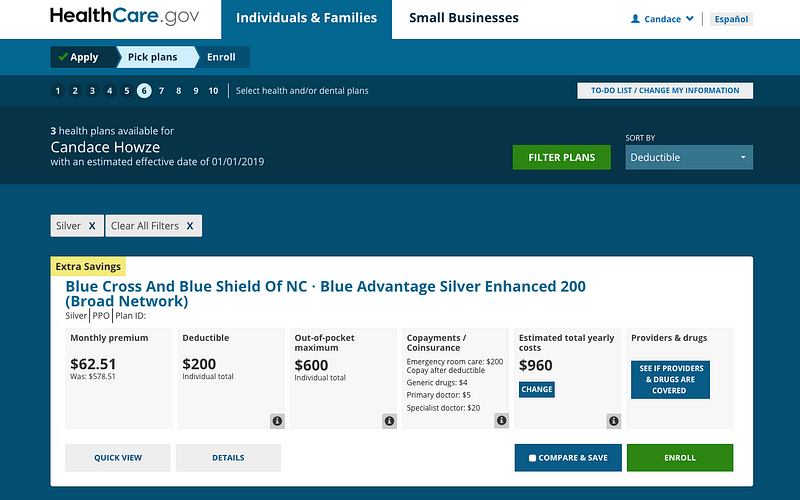Switch language to Español

[731, 19]
